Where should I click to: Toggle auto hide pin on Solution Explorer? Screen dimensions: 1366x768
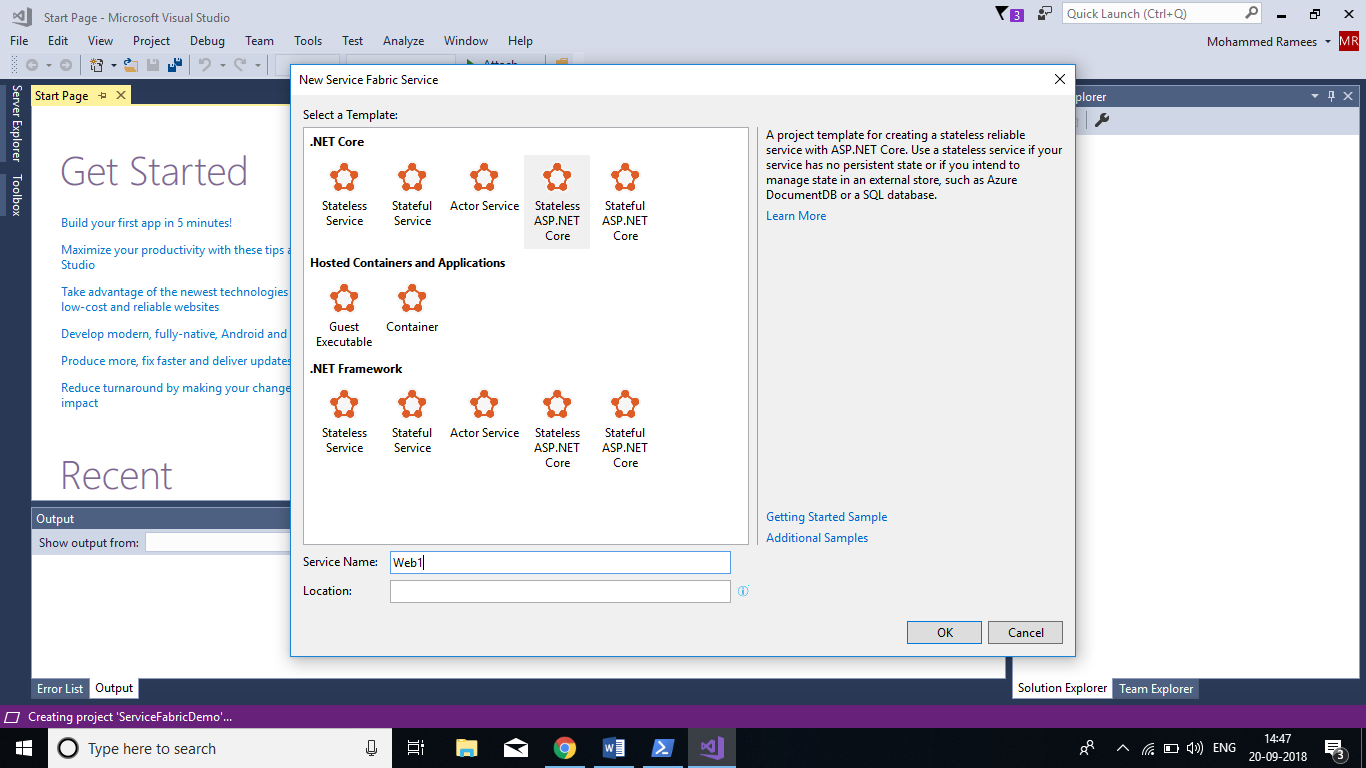(x=1331, y=97)
